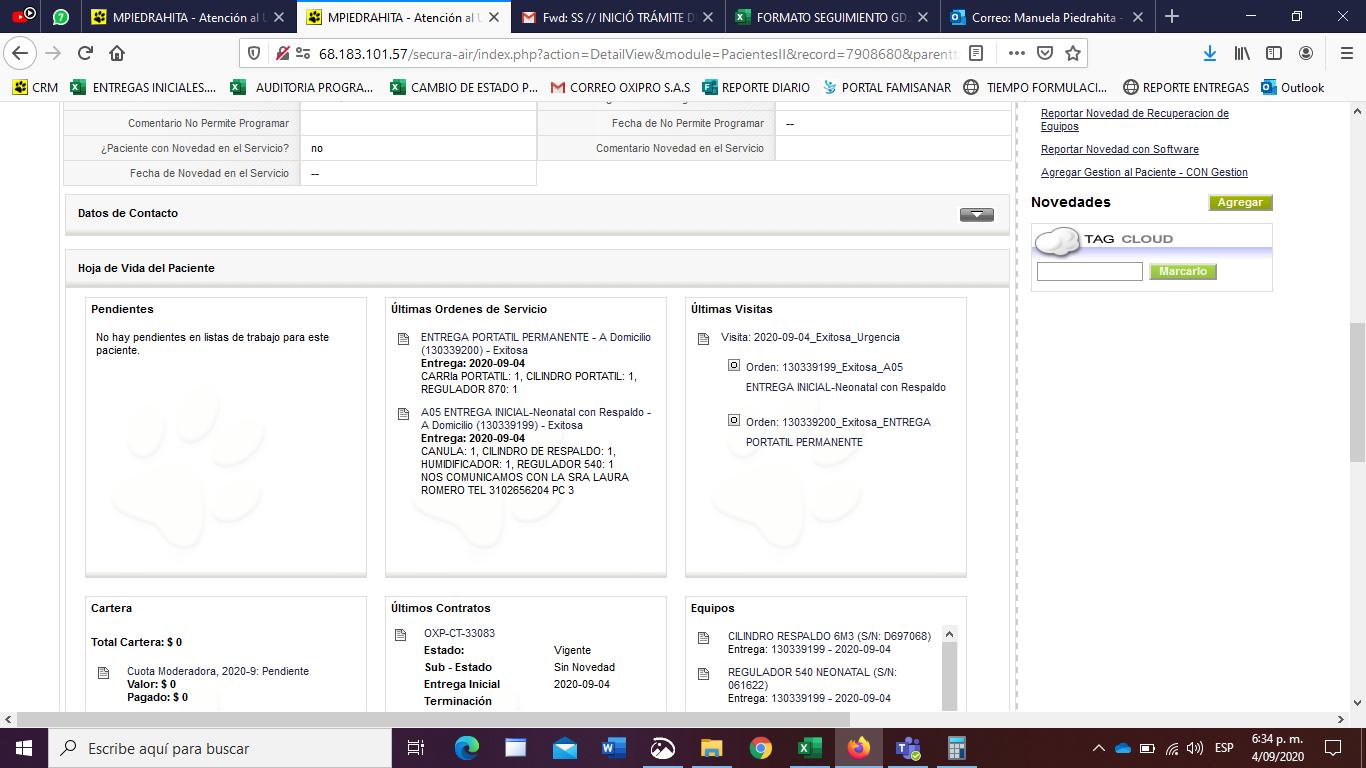Switch to FORMATO SEGUIMIENTO tab
1366x768 pixels.
coord(832,17)
